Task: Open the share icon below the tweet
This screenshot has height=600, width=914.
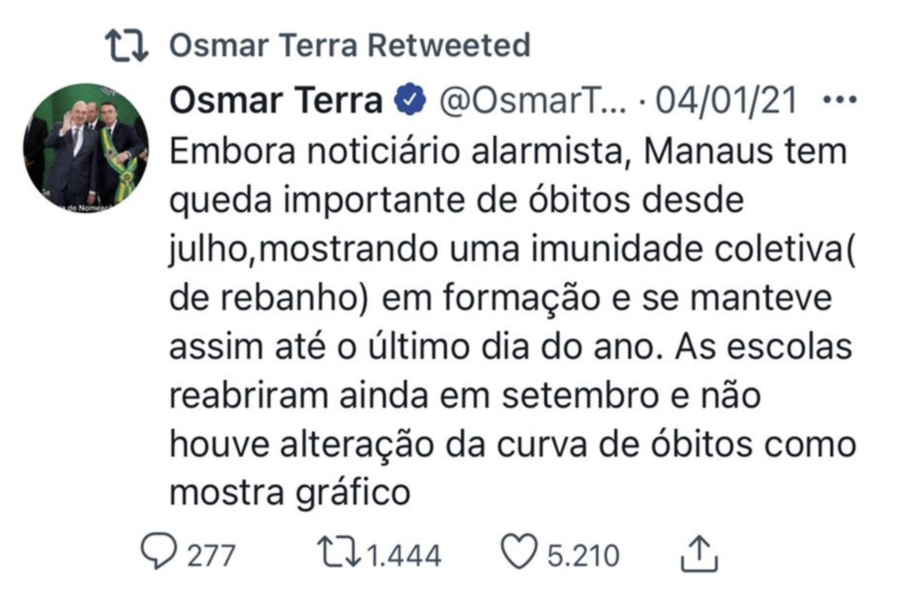Action: coord(698,553)
